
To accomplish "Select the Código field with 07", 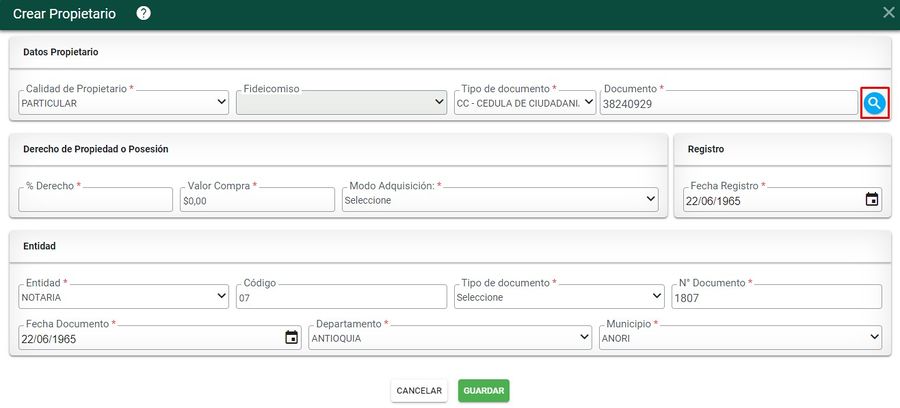I will point(341,297).
